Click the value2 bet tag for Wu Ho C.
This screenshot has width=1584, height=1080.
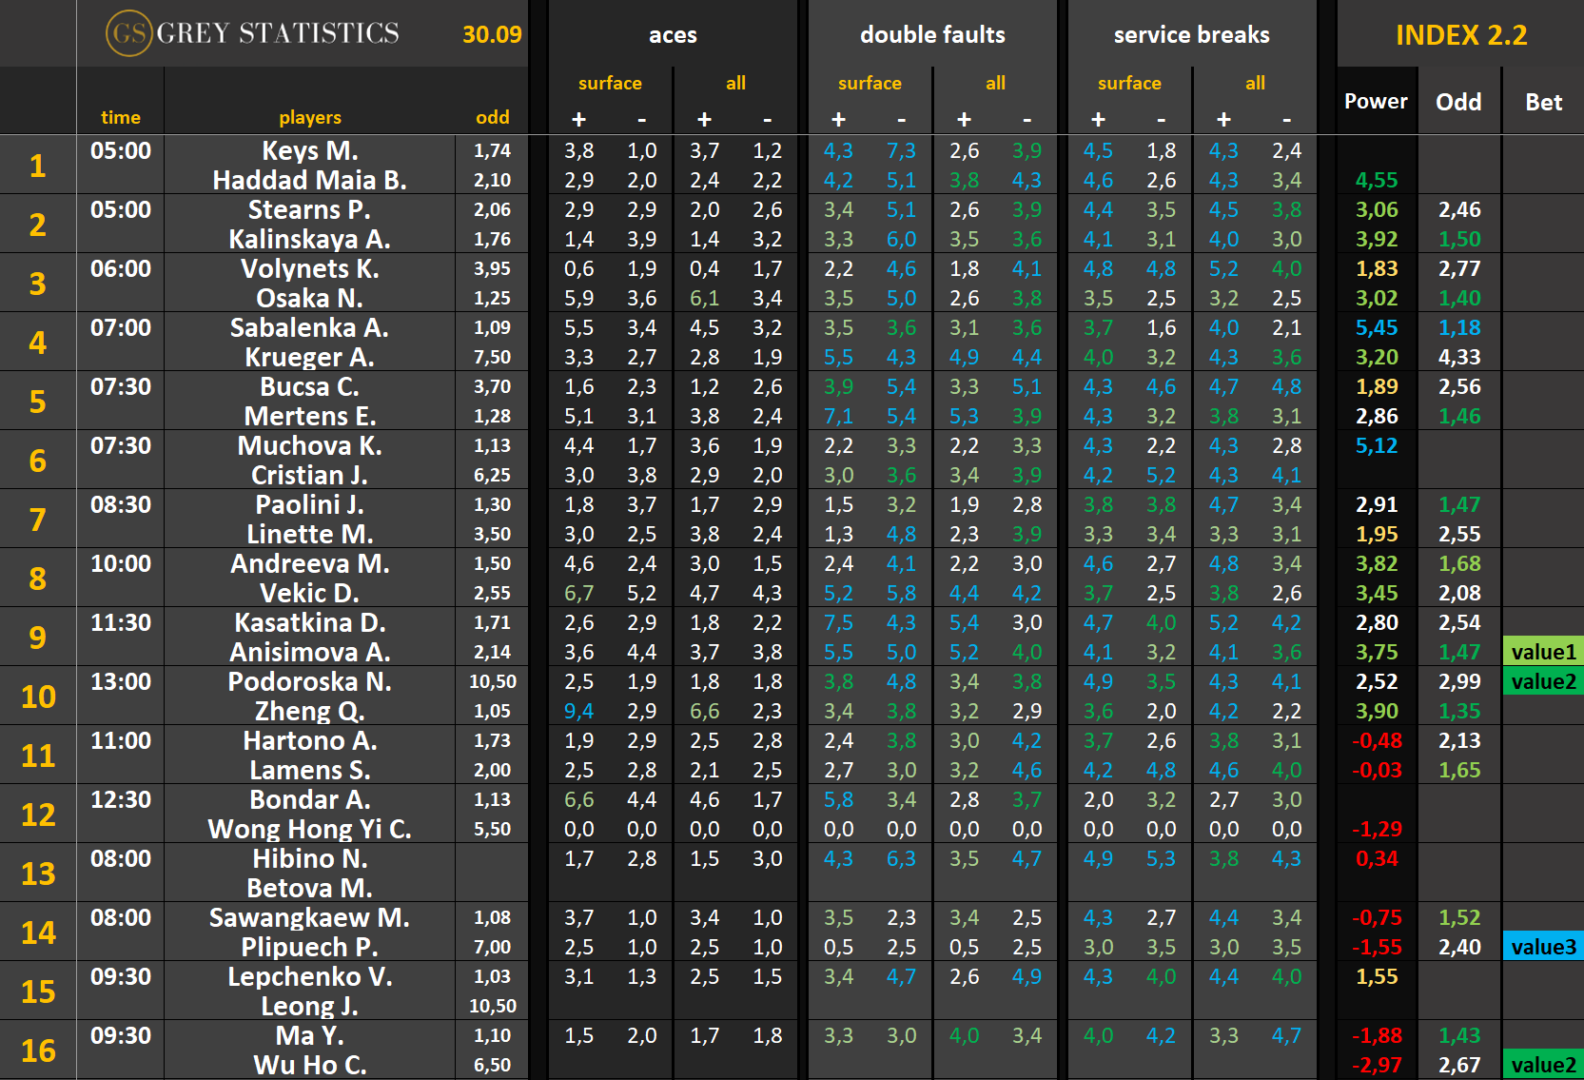(x=1543, y=1065)
